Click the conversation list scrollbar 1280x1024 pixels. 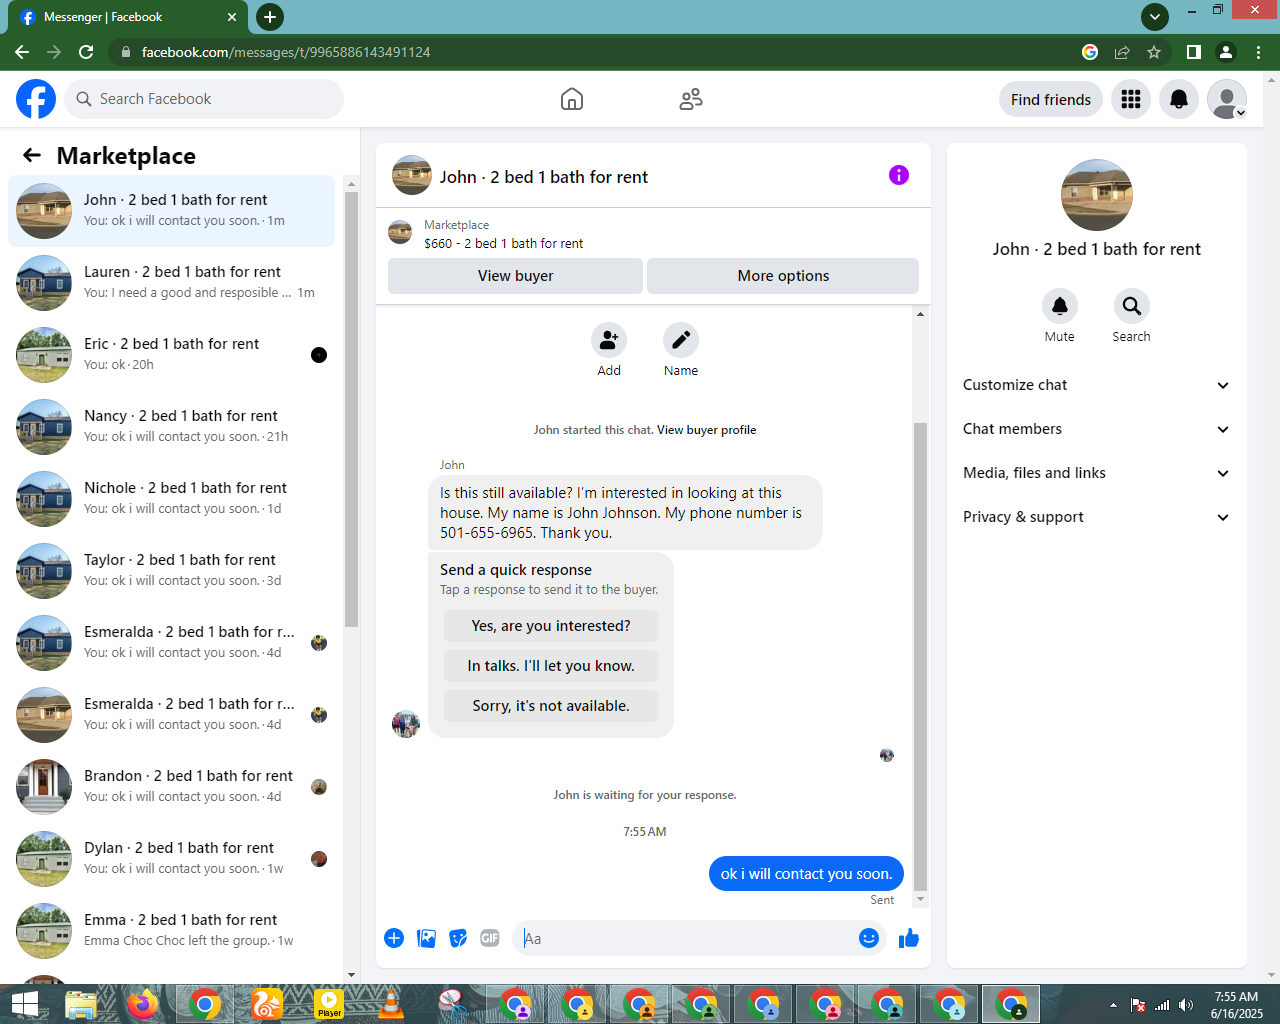click(351, 408)
